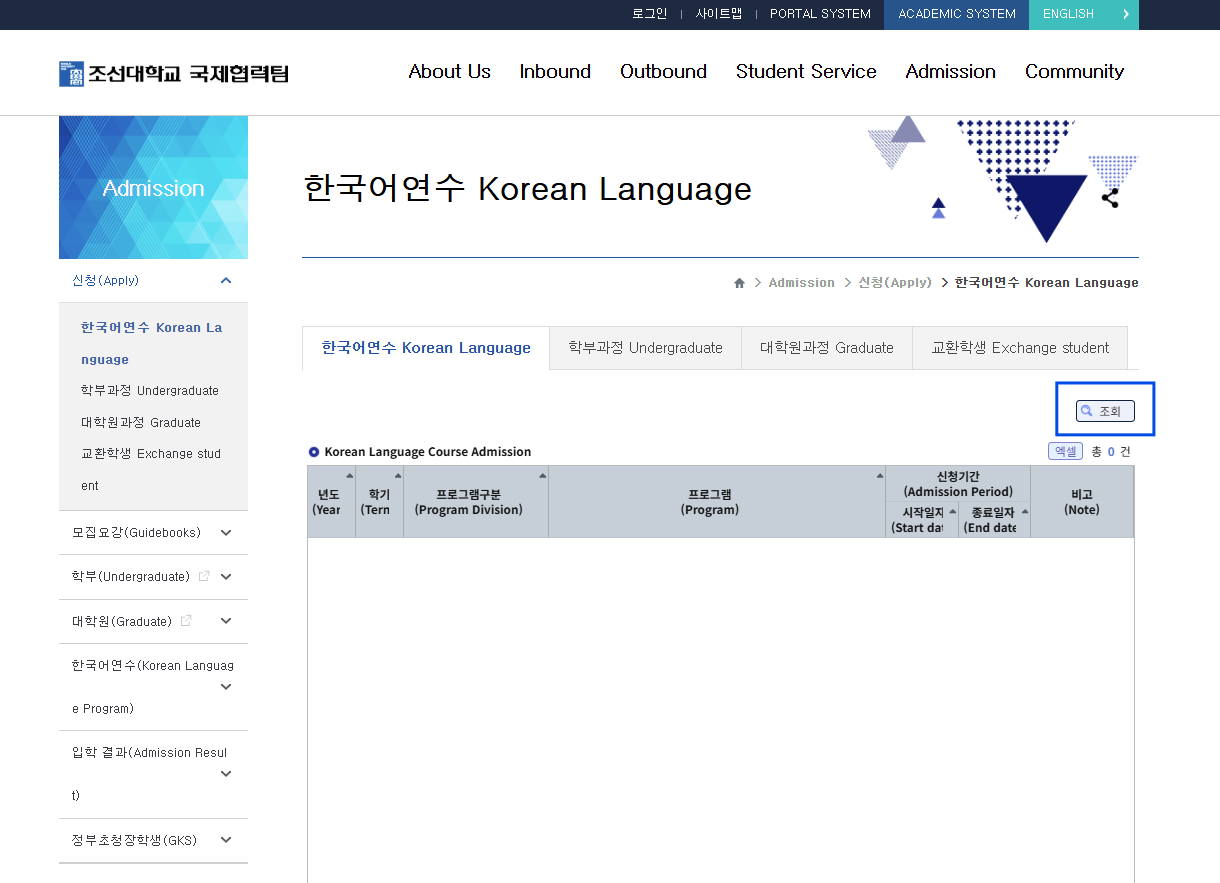The width and height of the screenshot is (1220, 883).
Task: Switch to the 교환학생 Exchange student tab
Action: point(1019,348)
